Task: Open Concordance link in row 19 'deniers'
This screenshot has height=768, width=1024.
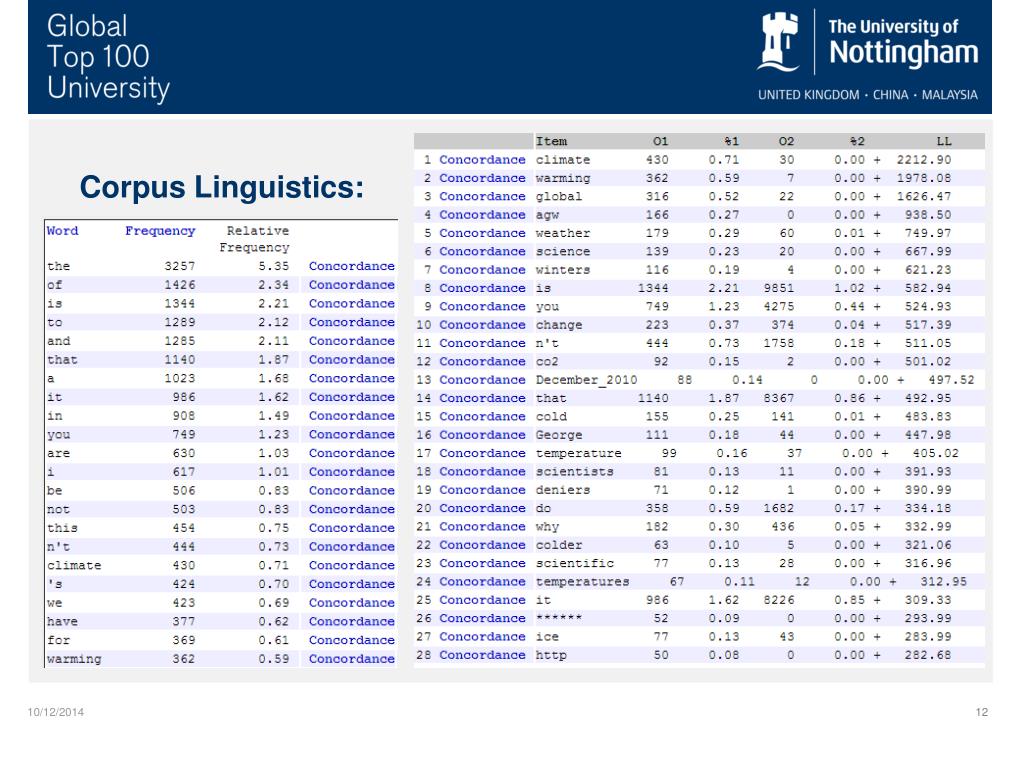Action: (x=482, y=490)
